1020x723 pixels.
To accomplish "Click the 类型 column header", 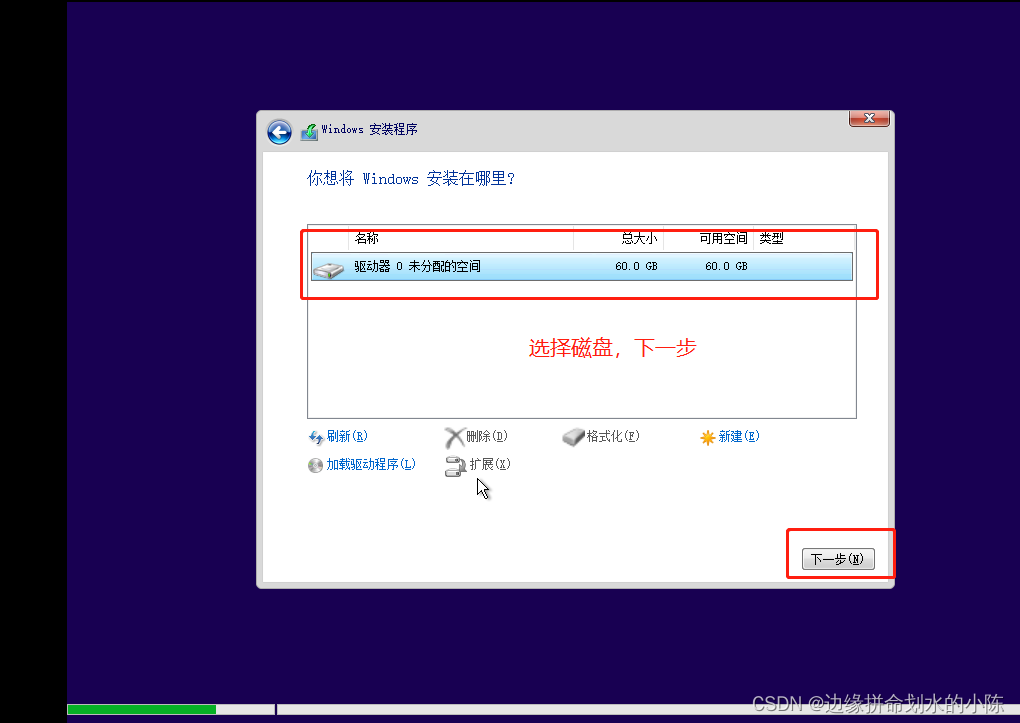I will point(772,238).
